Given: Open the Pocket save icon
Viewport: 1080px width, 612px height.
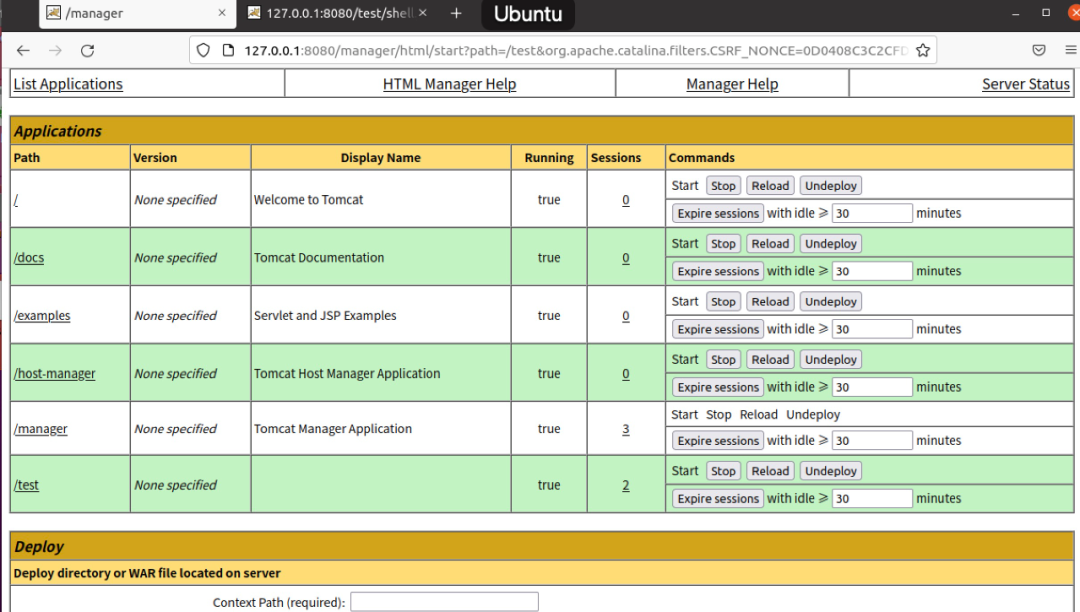Looking at the screenshot, I should 1040,50.
